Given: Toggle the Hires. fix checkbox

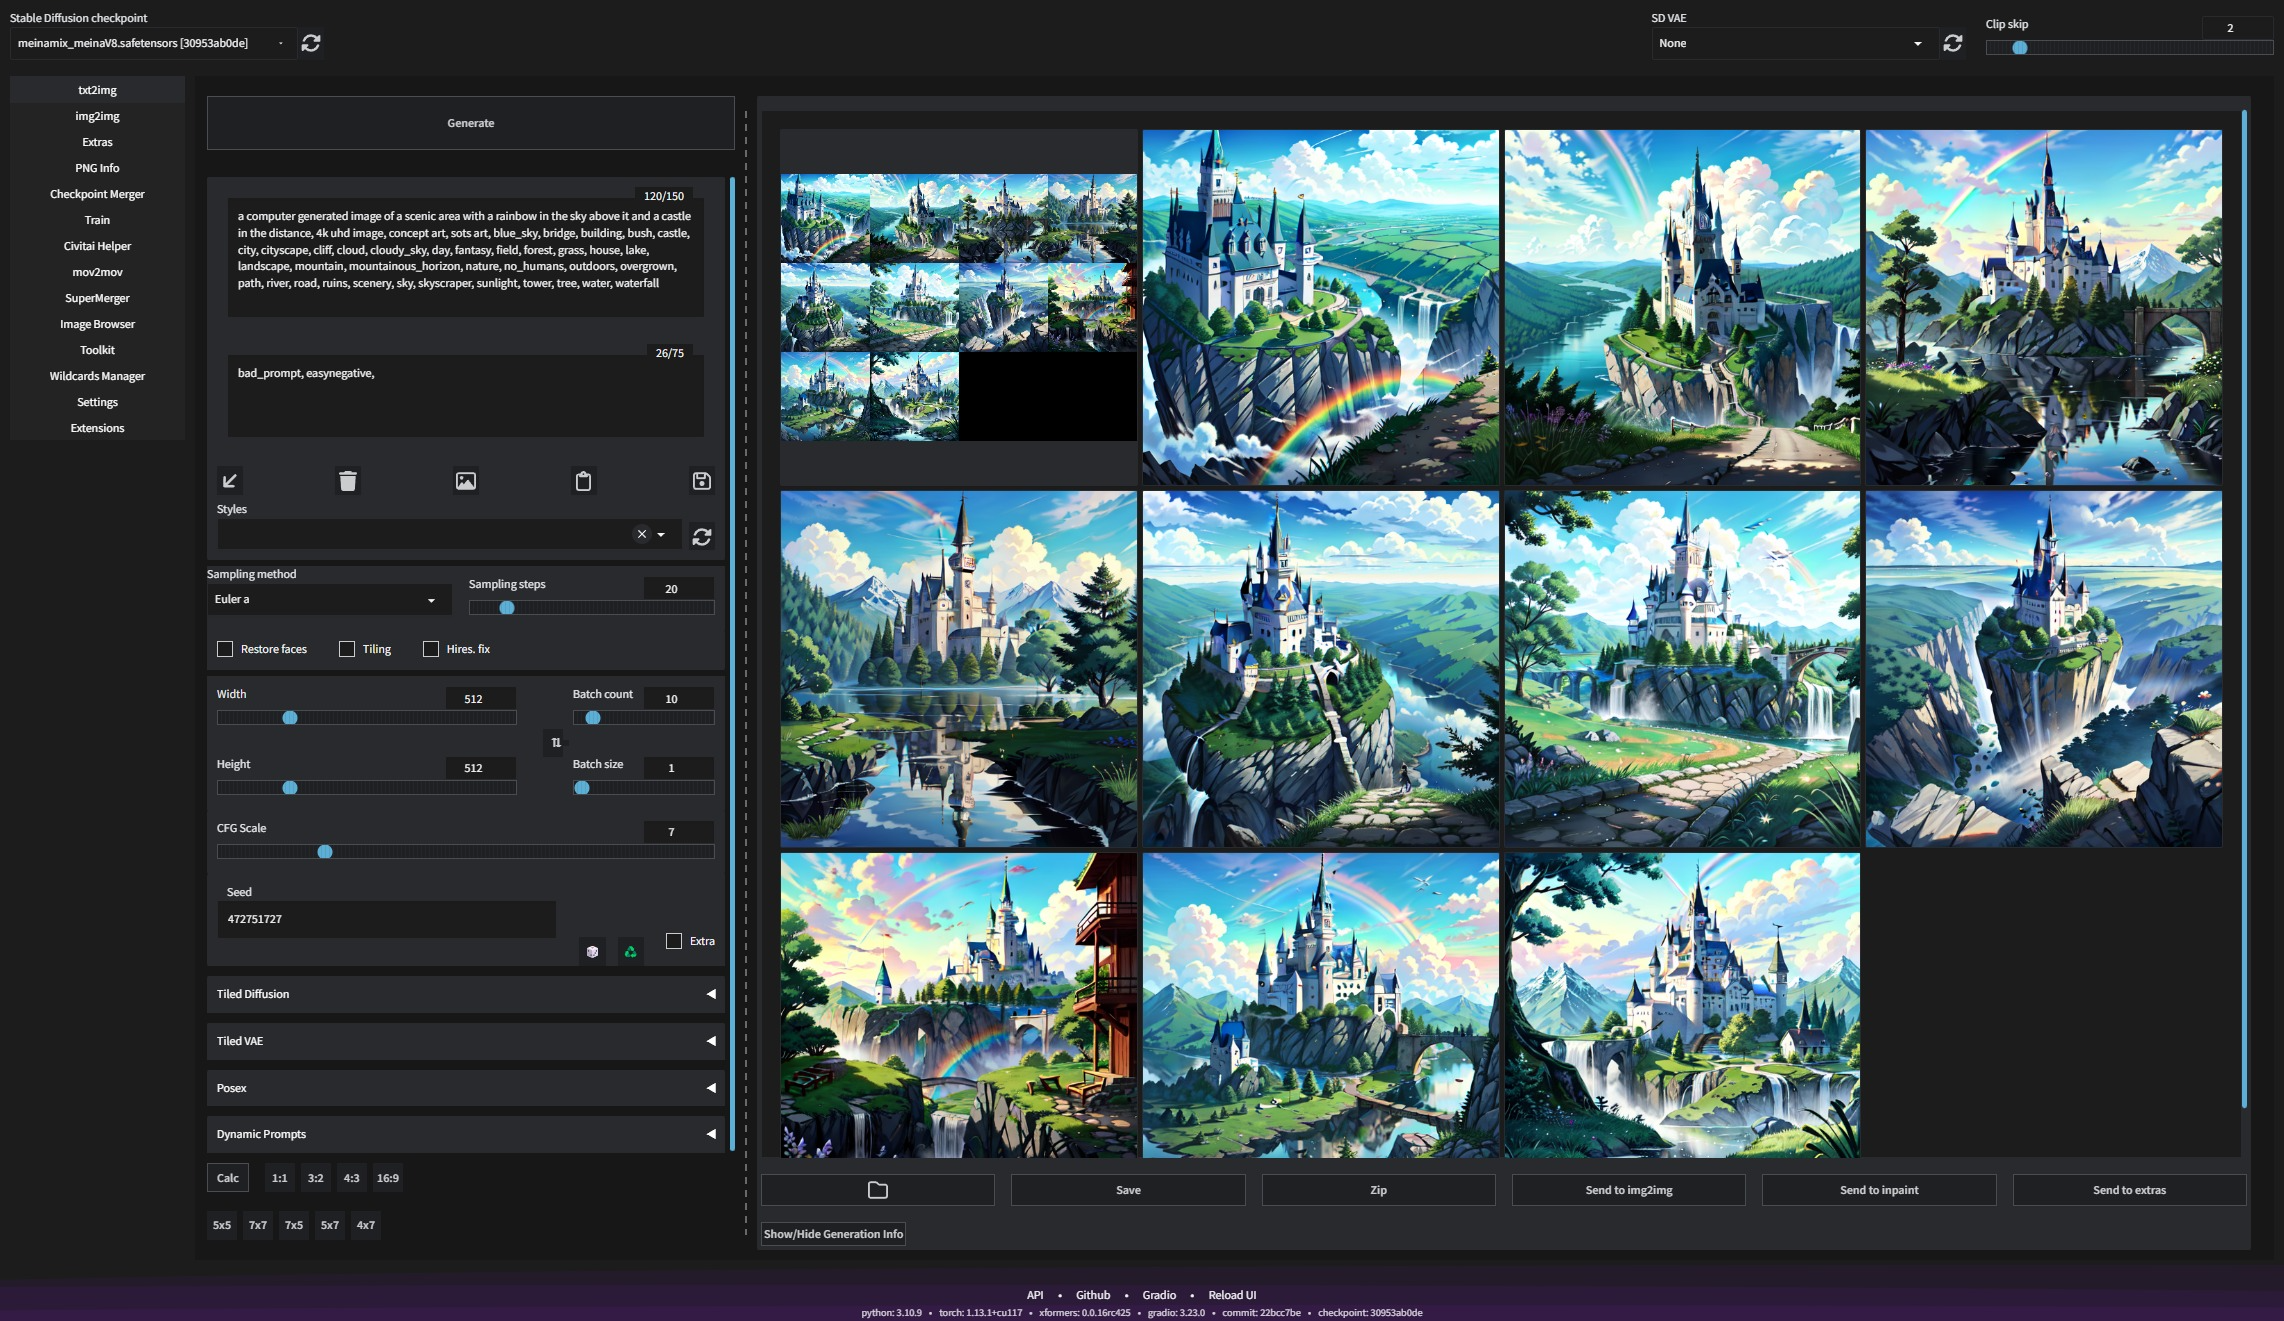Looking at the screenshot, I should [431, 649].
